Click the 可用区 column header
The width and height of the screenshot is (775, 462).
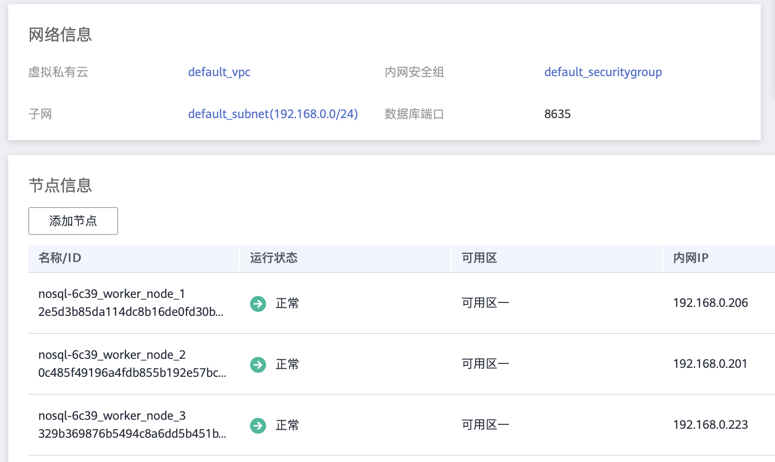point(479,258)
